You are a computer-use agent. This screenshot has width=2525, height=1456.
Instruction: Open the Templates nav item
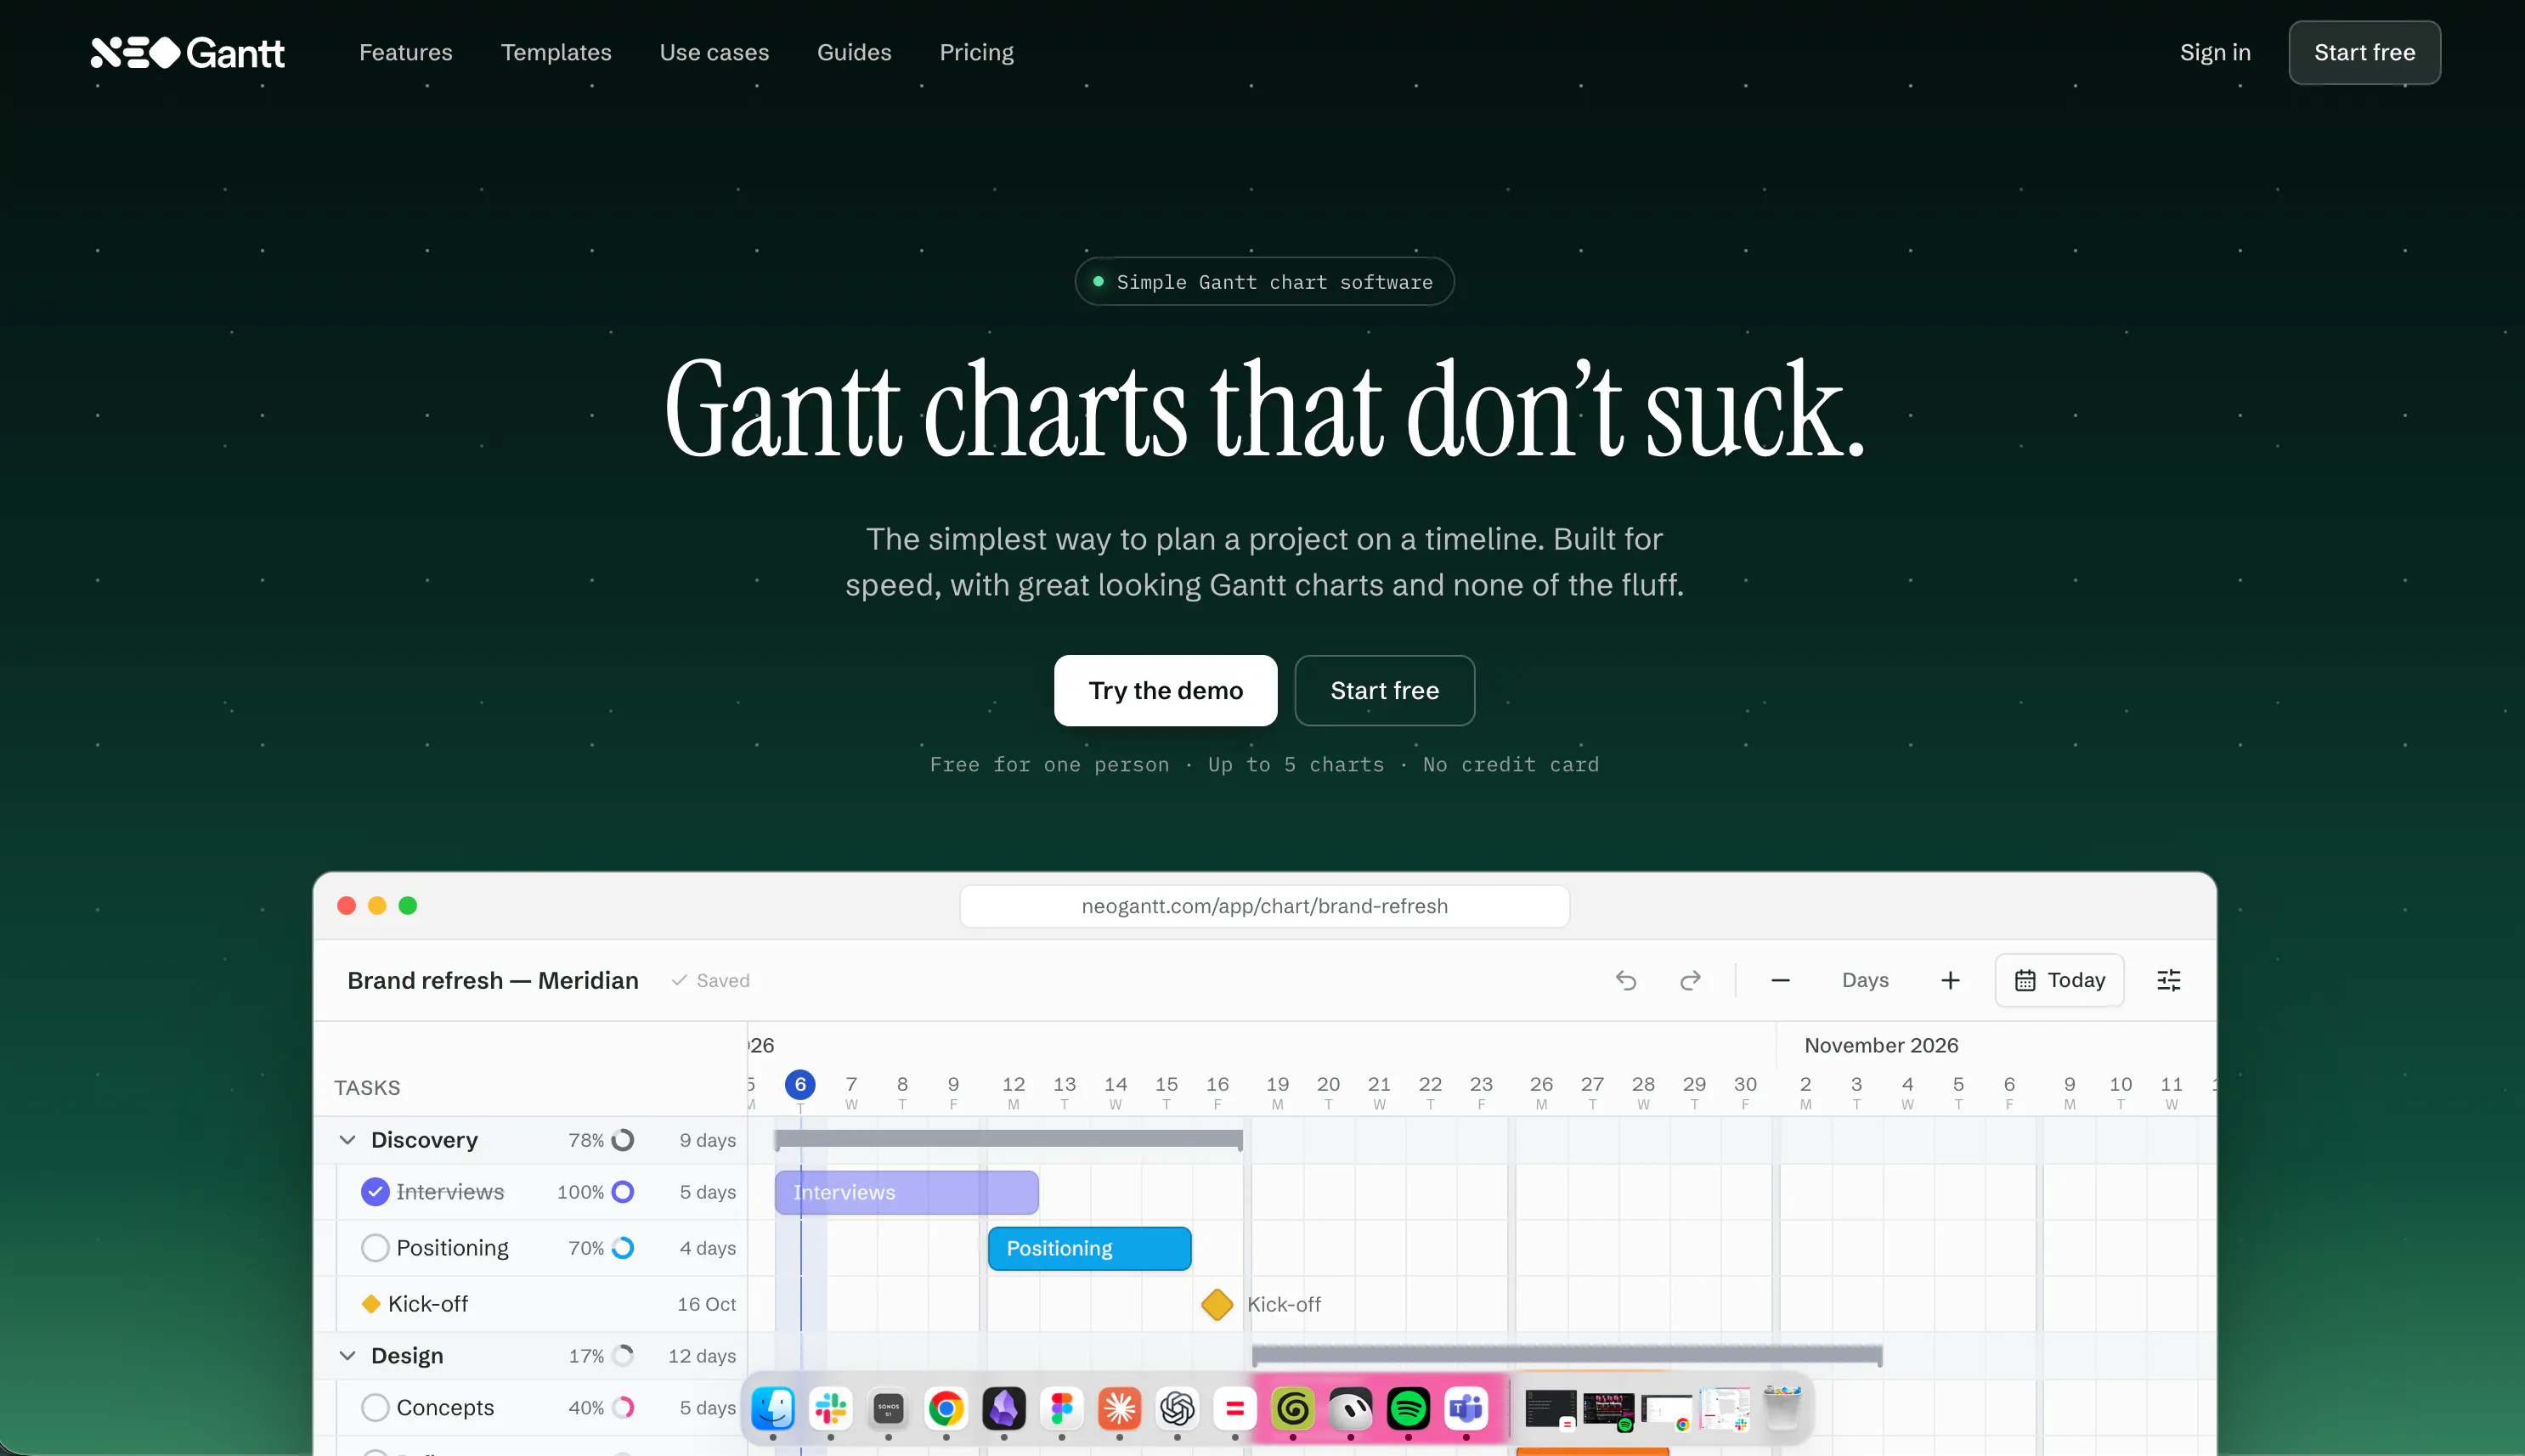(556, 52)
